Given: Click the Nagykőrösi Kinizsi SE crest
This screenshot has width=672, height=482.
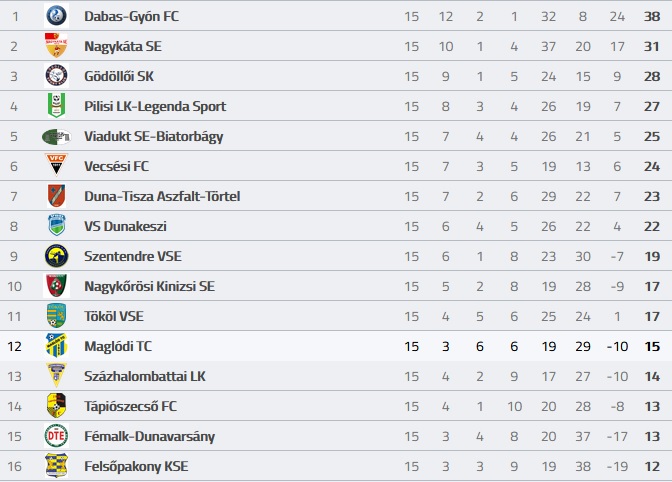Looking at the screenshot, I should tap(56, 286).
